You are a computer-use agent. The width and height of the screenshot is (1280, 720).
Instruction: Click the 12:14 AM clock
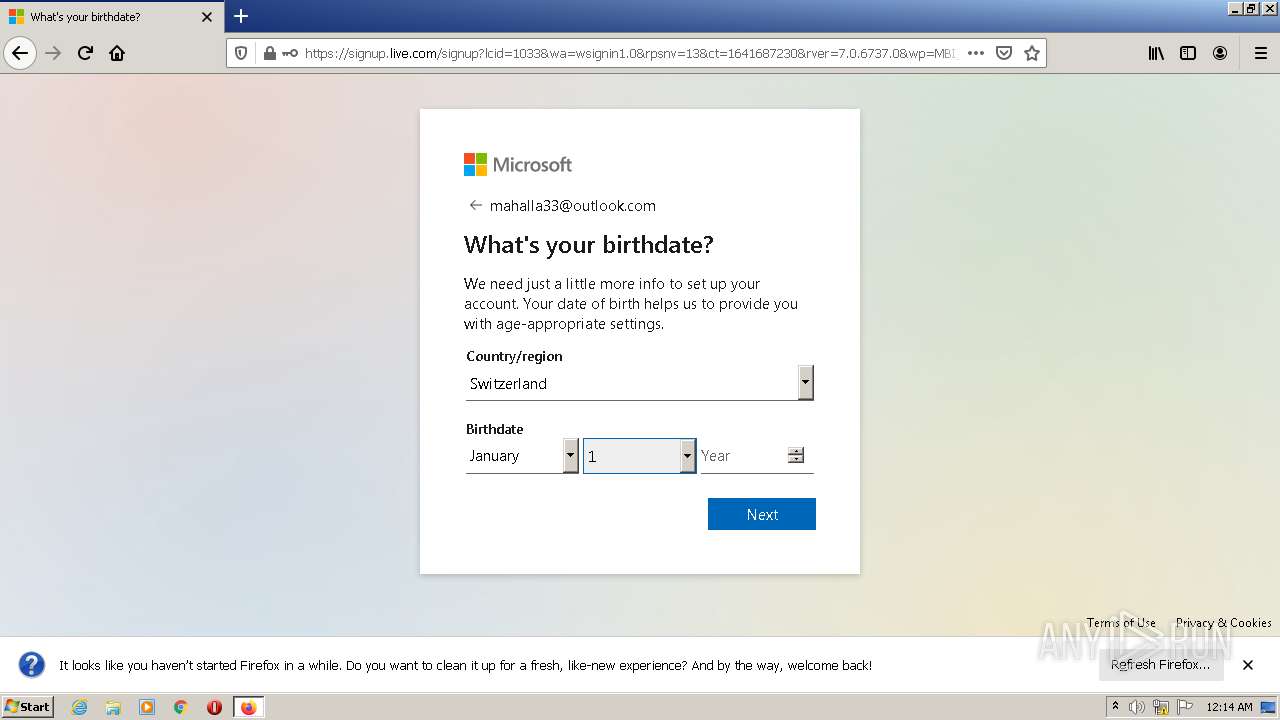click(1229, 707)
